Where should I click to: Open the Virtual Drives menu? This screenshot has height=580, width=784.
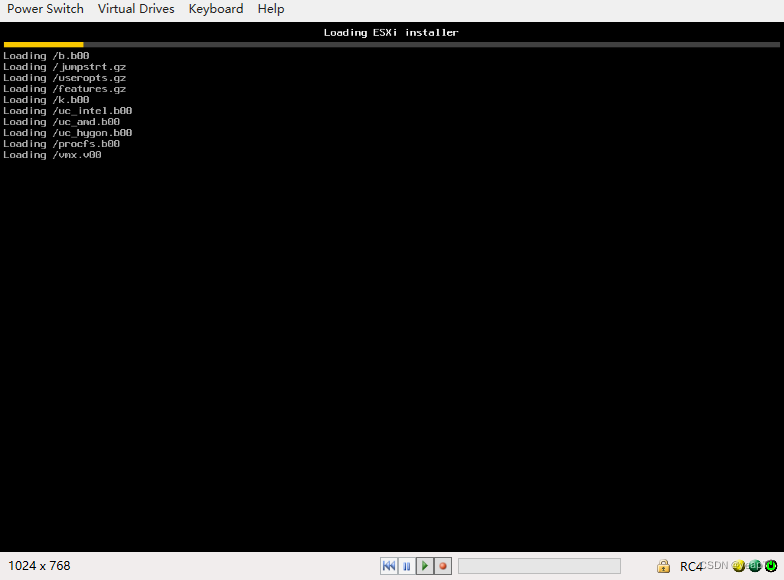(x=136, y=9)
